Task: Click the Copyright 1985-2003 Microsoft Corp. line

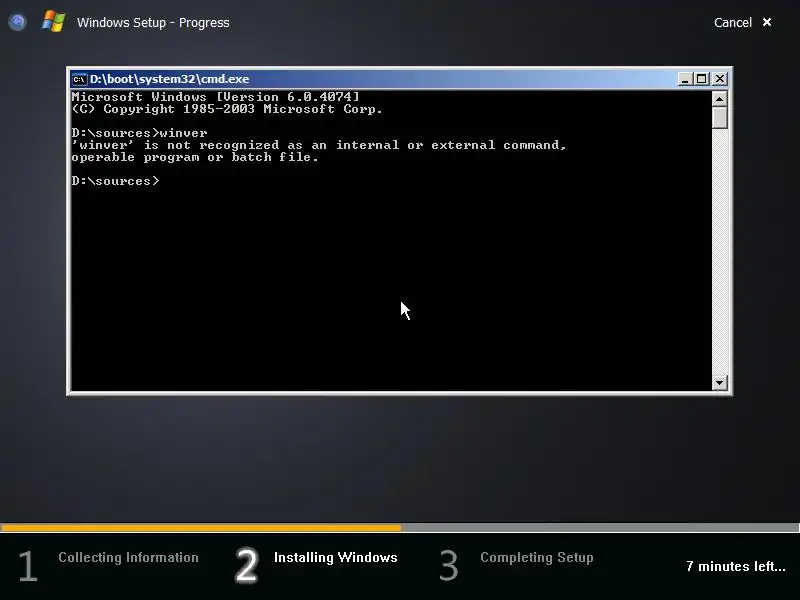Action: pos(227,109)
